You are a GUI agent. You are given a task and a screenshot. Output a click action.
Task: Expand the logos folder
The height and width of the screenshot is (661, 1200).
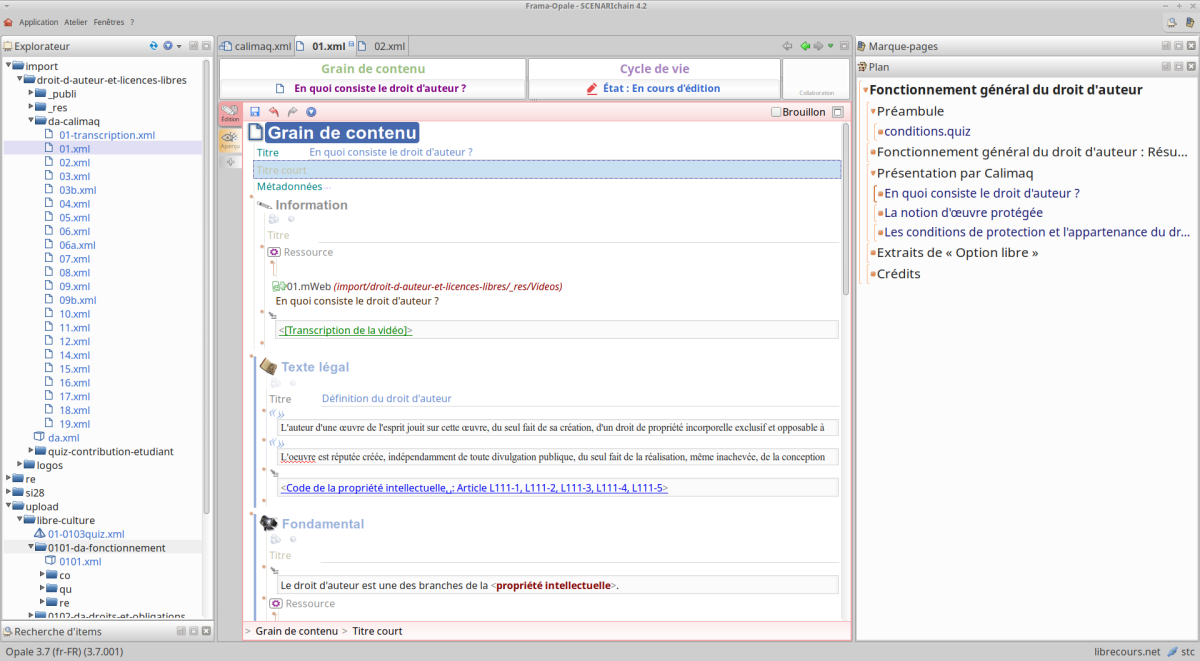(x=19, y=465)
